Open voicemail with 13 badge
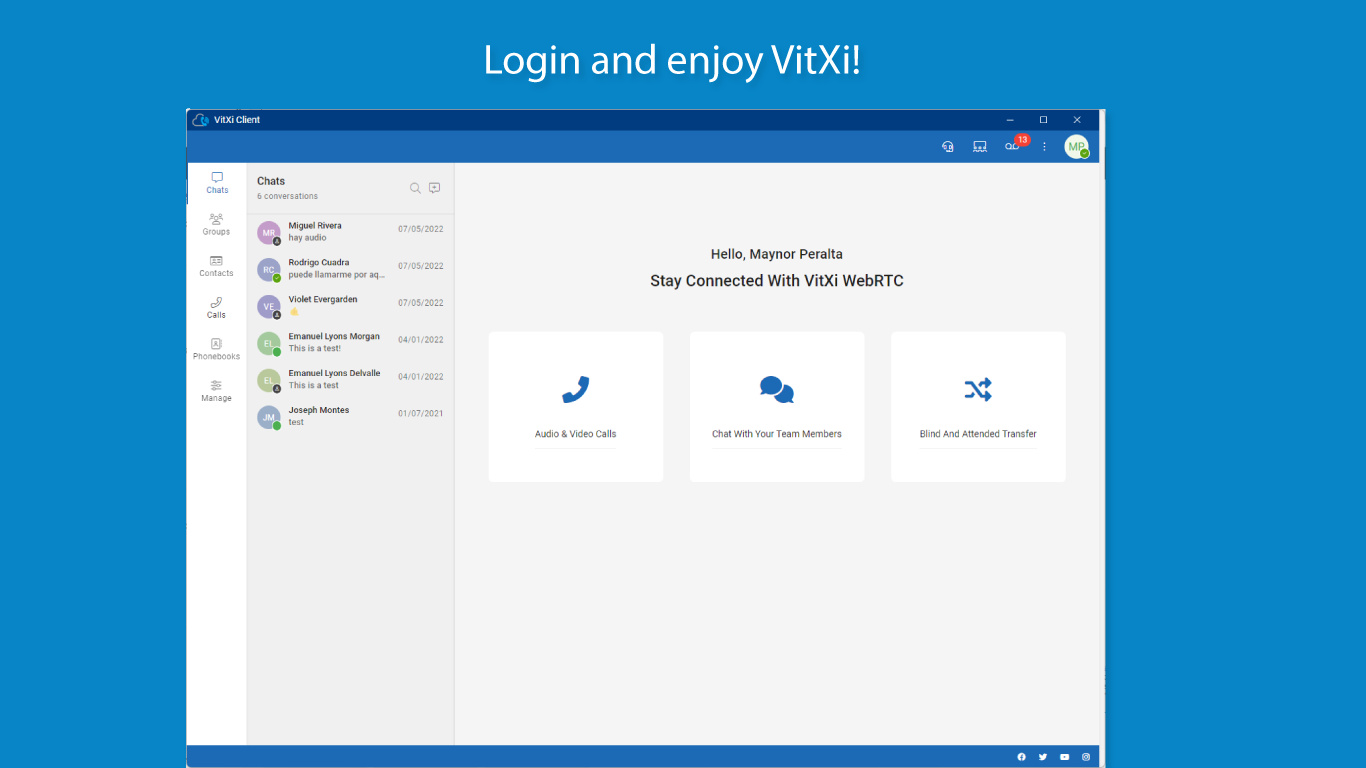1366x768 pixels. click(x=1014, y=145)
